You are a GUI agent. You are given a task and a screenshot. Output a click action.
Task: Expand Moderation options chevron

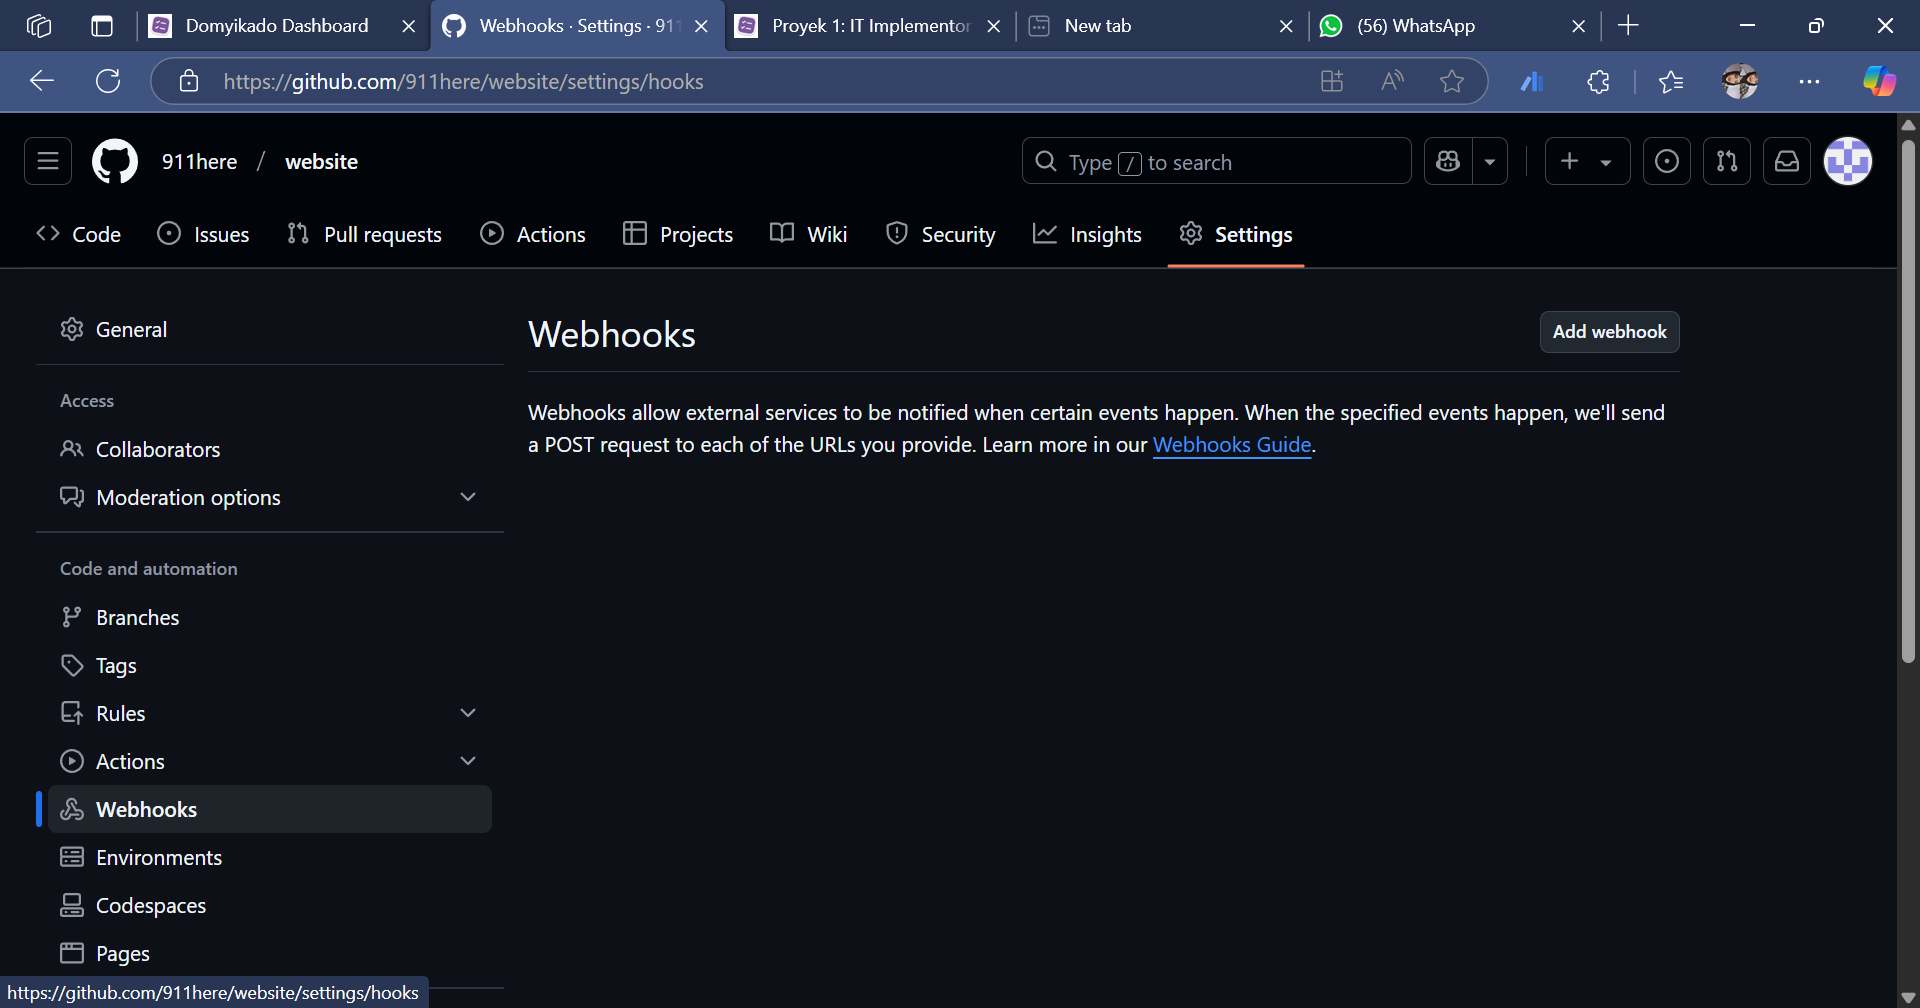pos(467,497)
